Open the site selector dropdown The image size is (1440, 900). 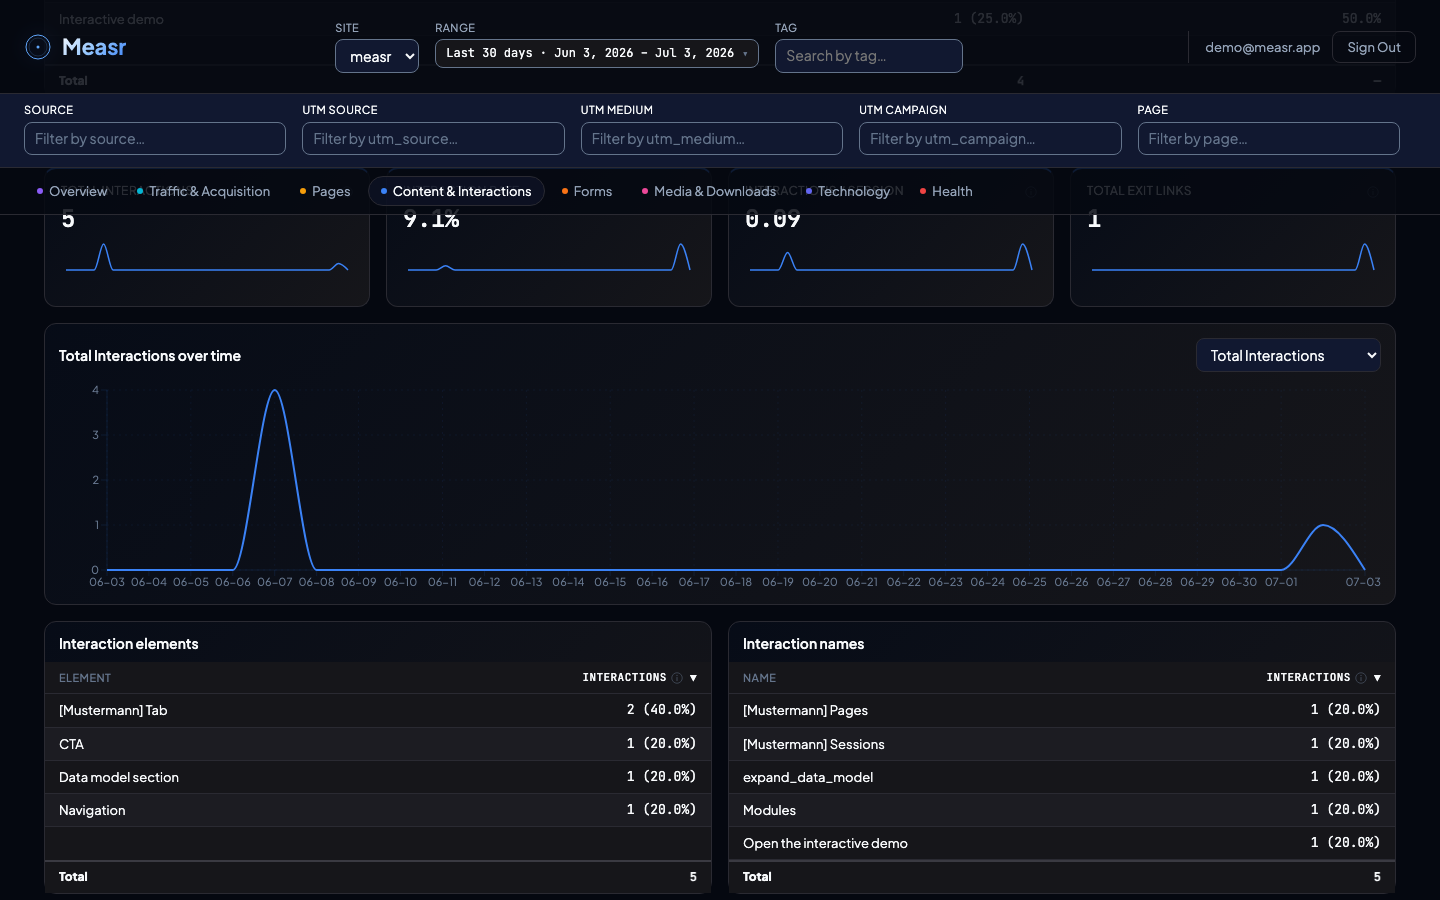[377, 56]
